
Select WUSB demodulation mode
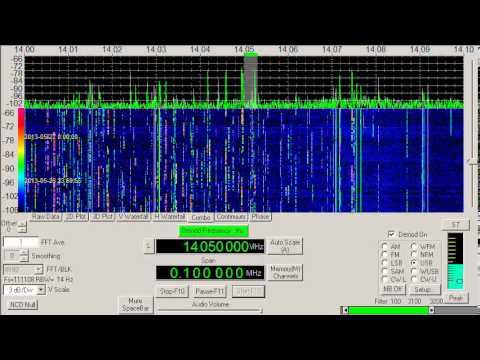click(x=414, y=271)
